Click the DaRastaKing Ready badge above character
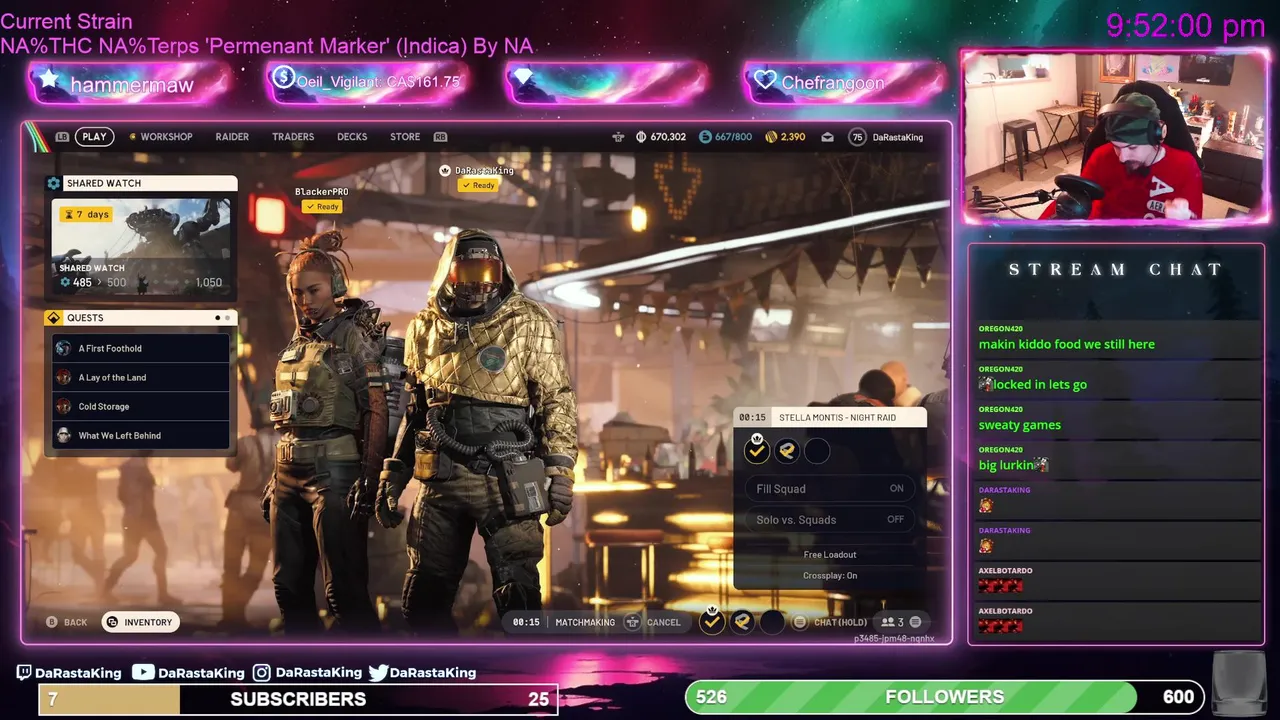The image size is (1280, 720). (478, 185)
